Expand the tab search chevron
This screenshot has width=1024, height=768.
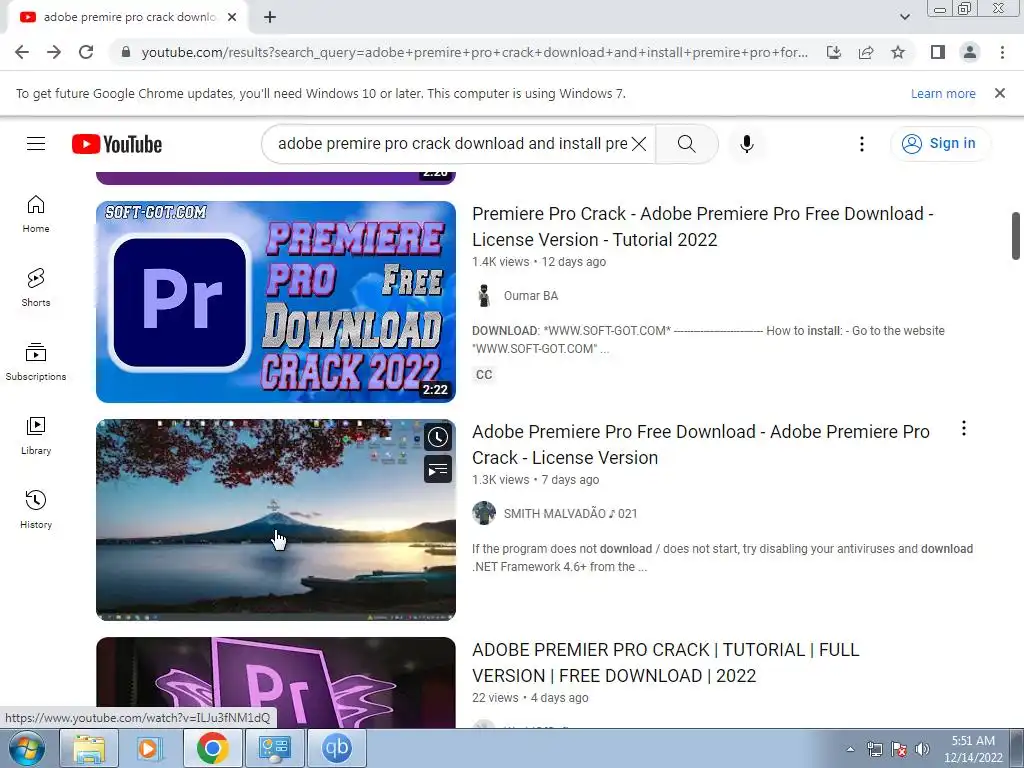point(904,18)
